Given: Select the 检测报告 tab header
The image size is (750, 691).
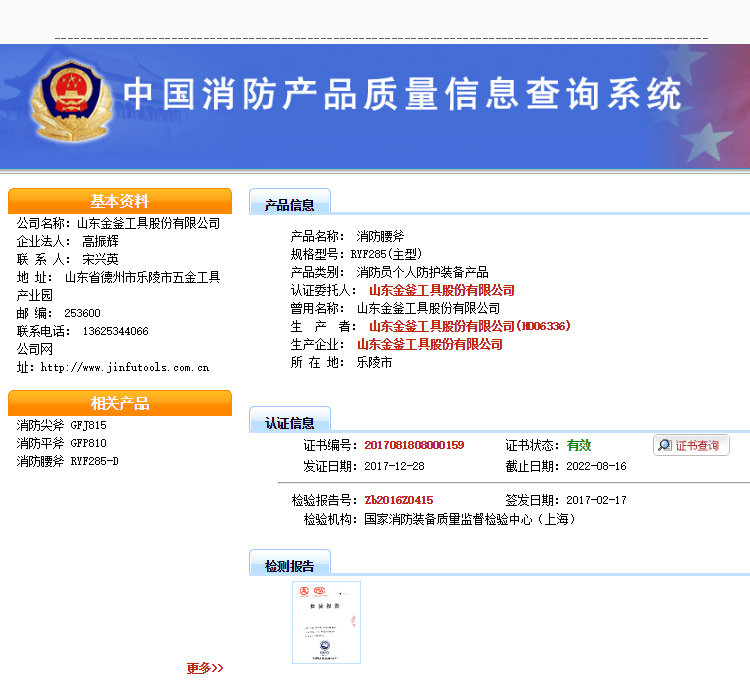Looking at the screenshot, I should click(x=289, y=563).
